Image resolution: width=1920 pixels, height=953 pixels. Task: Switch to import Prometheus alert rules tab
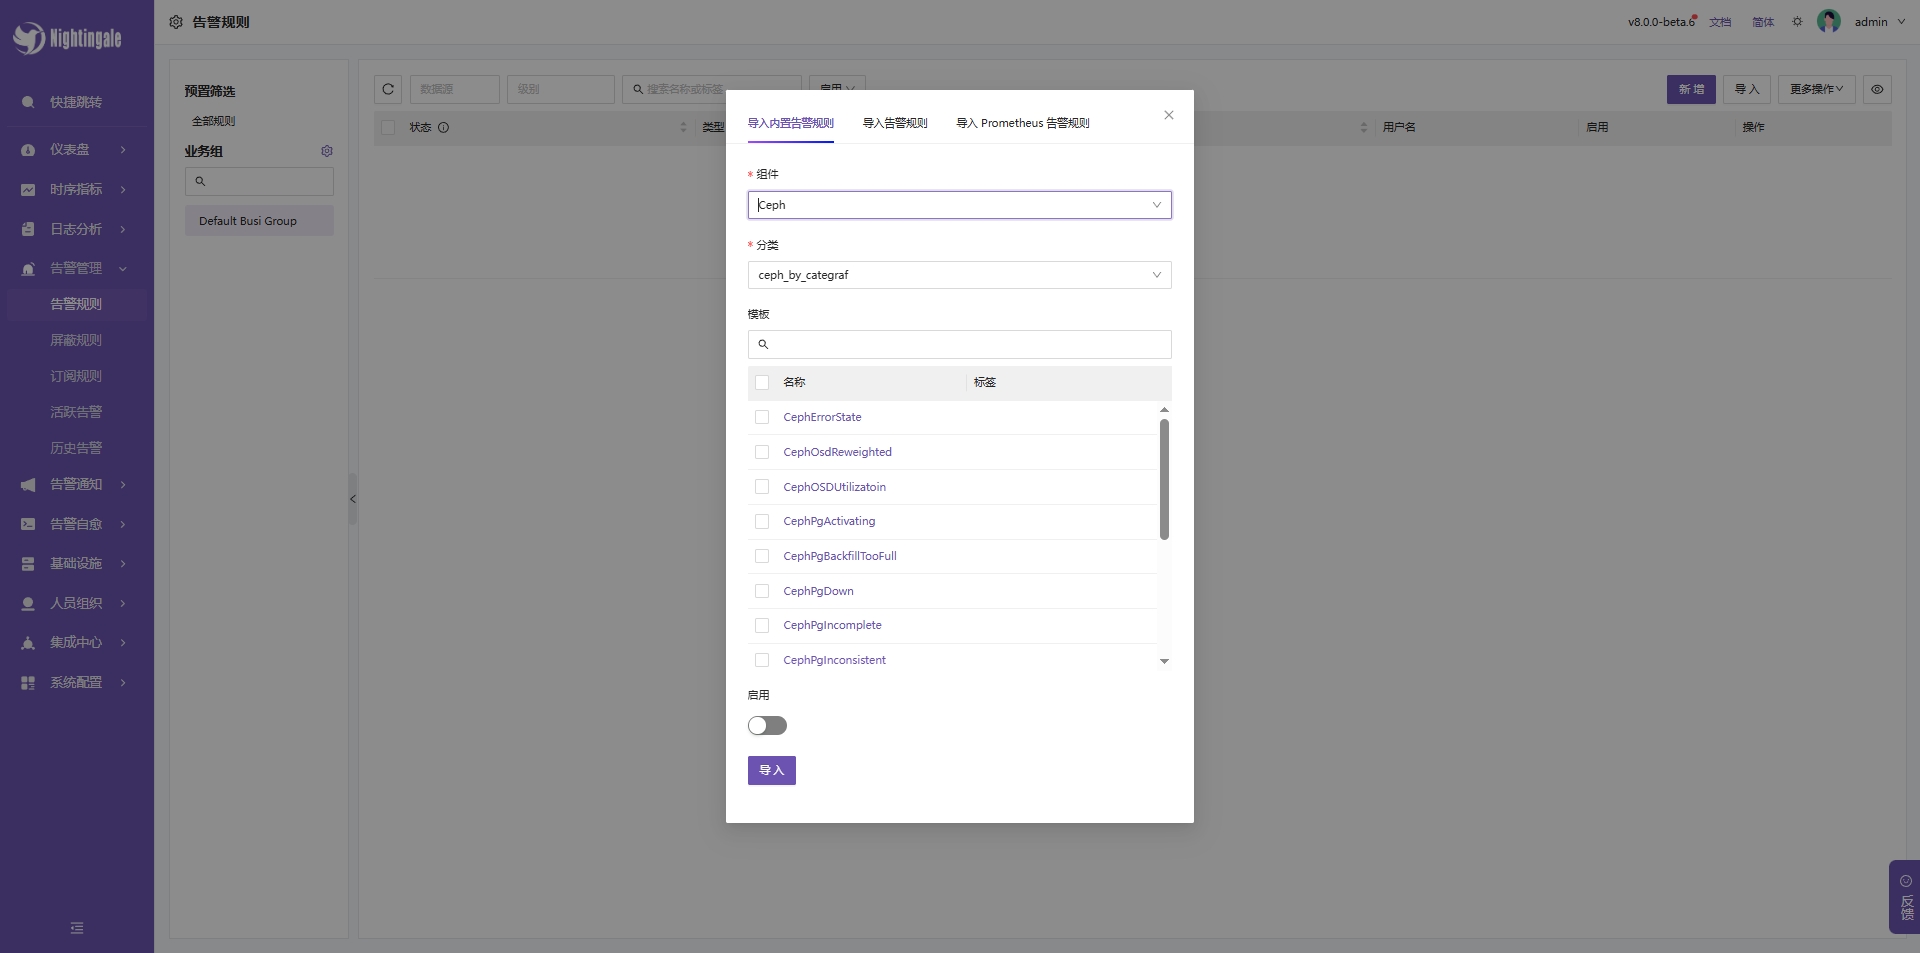[x=1022, y=123]
